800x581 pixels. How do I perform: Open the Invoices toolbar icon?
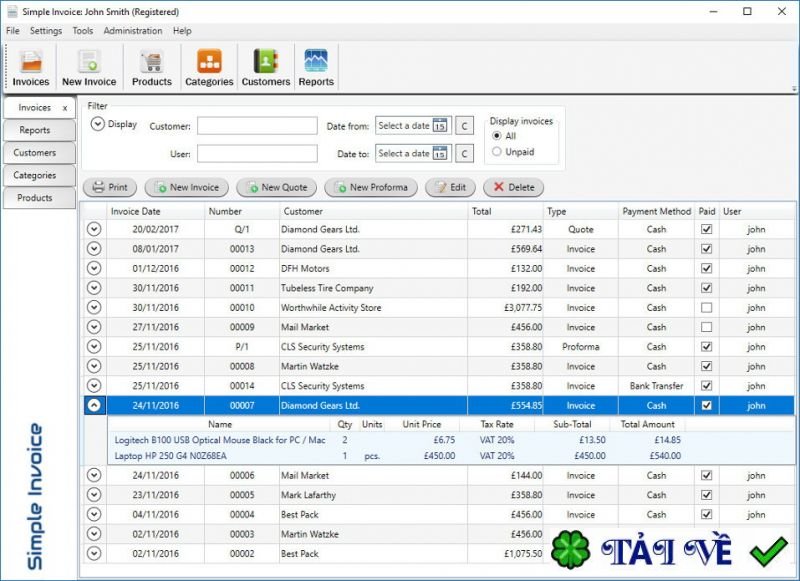pyautogui.click(x=29, y=64)
